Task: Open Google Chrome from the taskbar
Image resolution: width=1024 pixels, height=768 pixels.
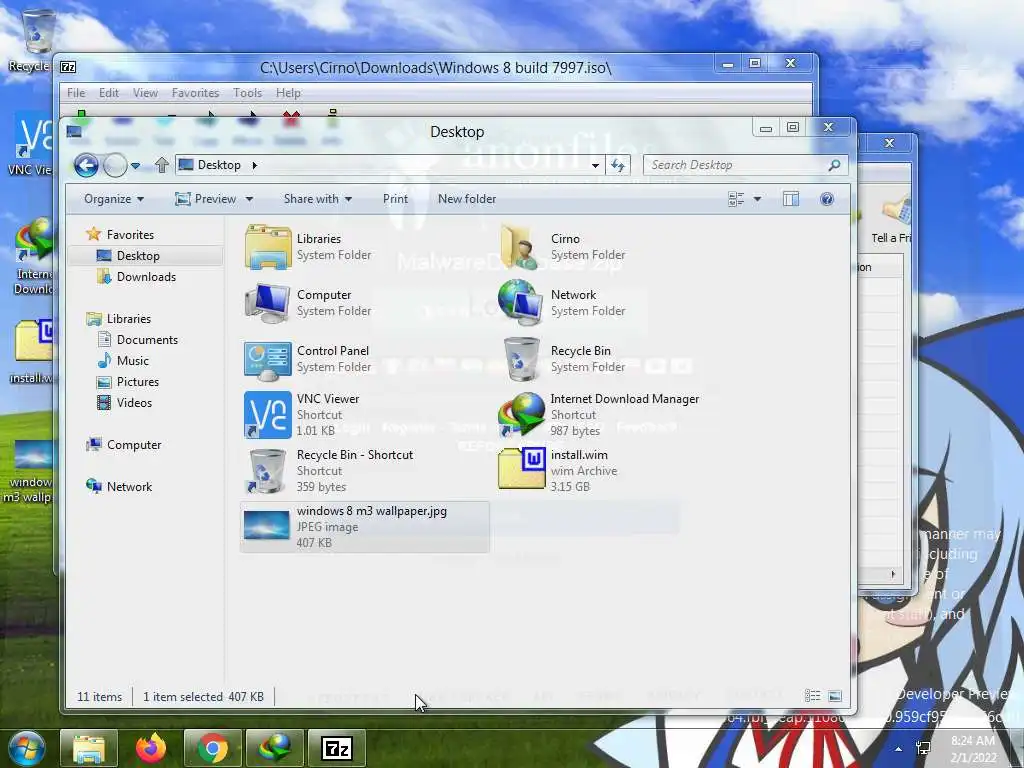Action: click(x=212, y=748)
